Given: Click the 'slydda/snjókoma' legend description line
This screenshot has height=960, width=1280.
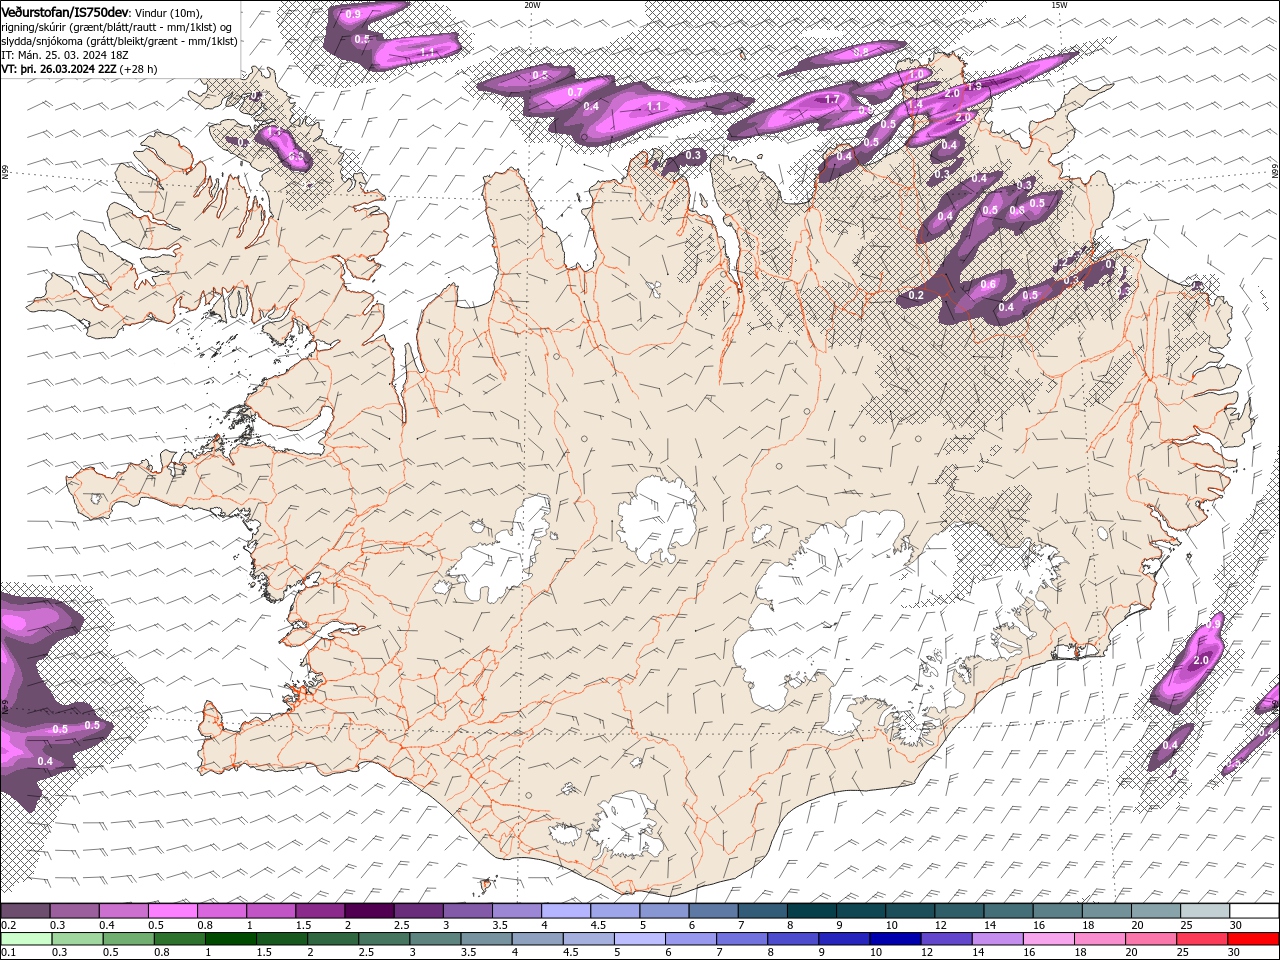Looking at the screenshot, I should pyautogui.click(x=119, y=41).
